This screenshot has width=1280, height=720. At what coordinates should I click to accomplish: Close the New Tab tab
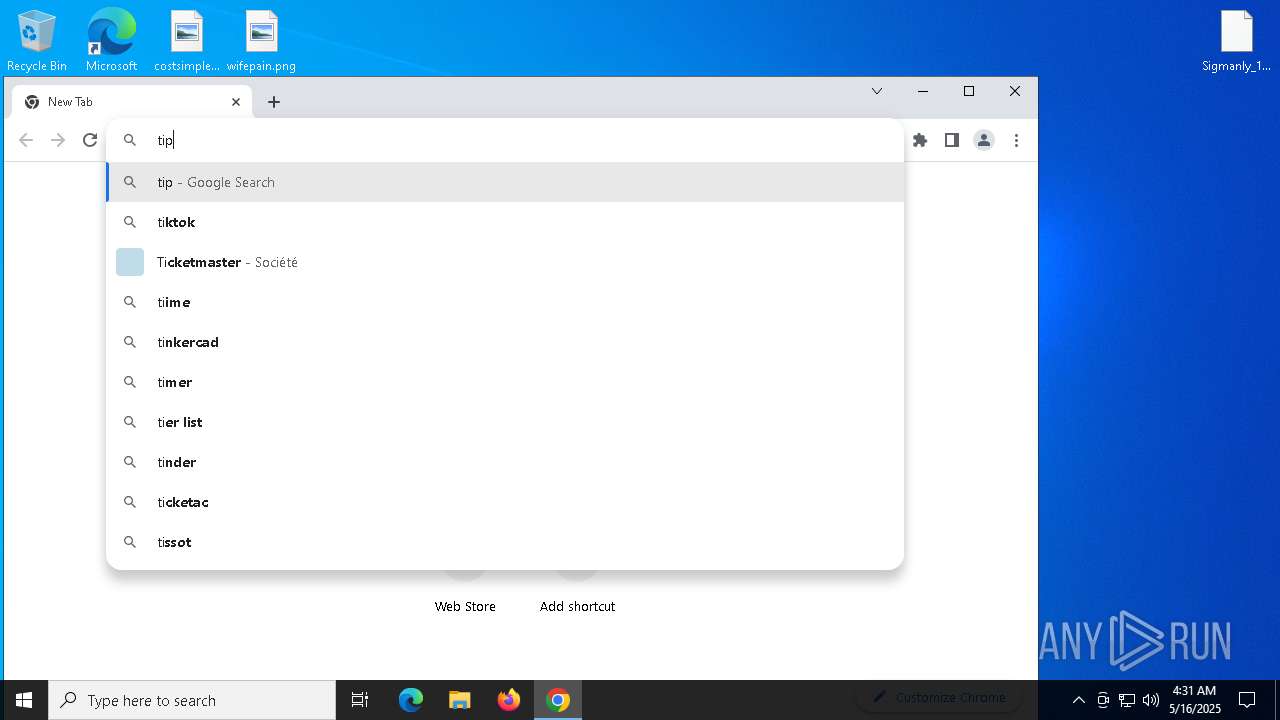[236, 102]
